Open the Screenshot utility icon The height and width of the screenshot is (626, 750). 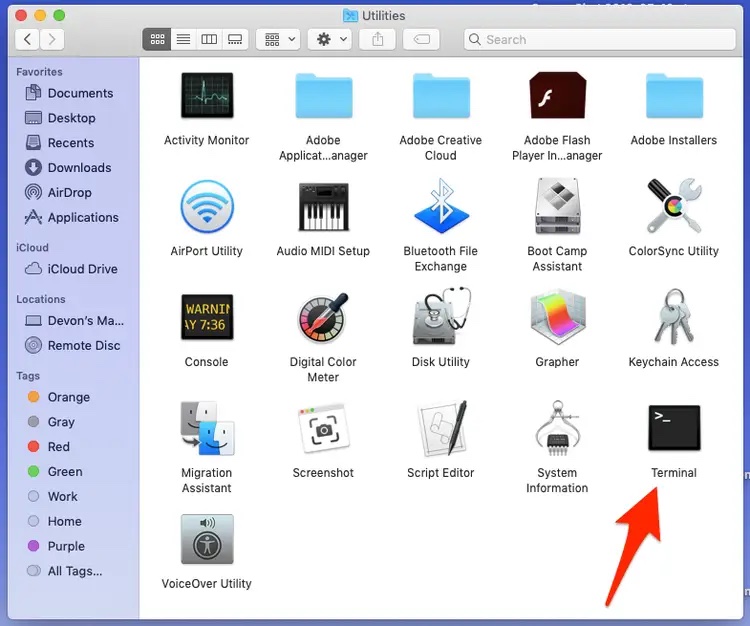(323, 429)
